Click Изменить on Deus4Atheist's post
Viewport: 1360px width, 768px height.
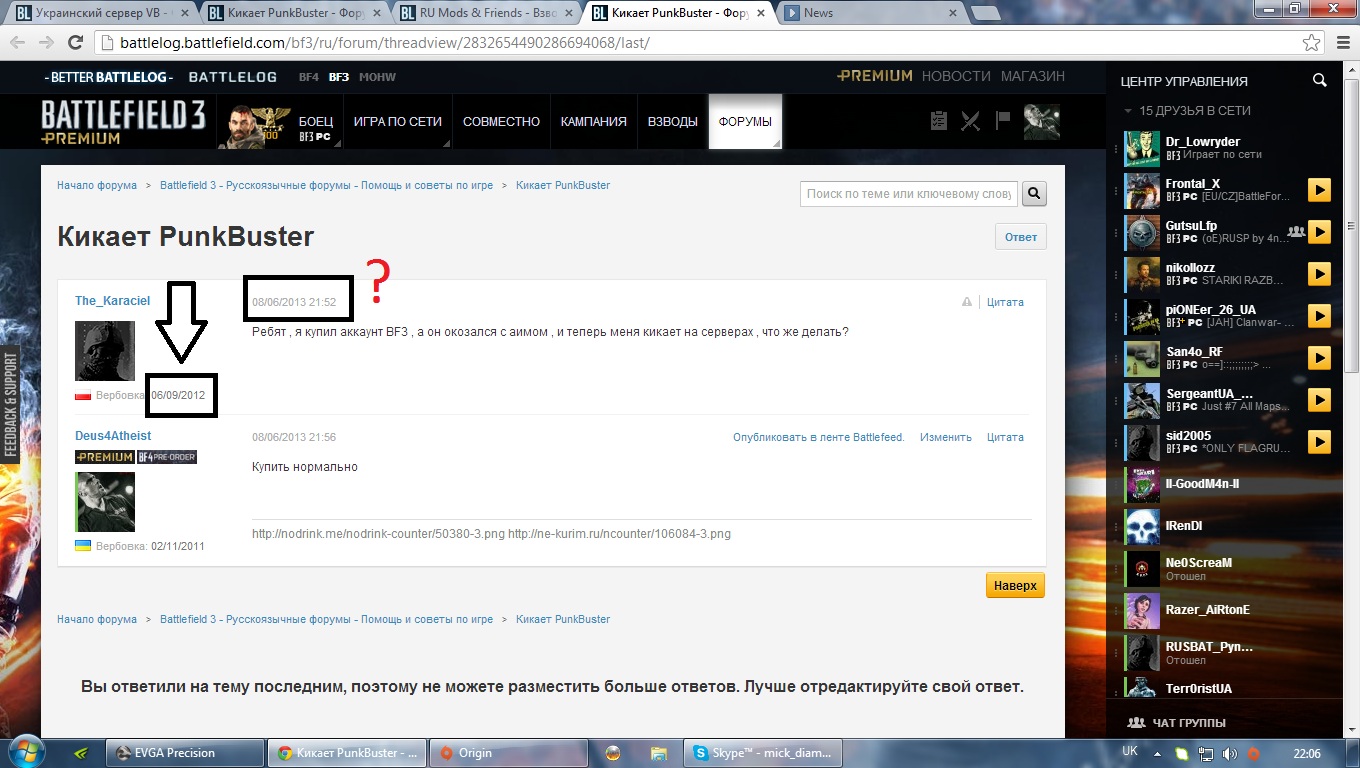point(946,437)
